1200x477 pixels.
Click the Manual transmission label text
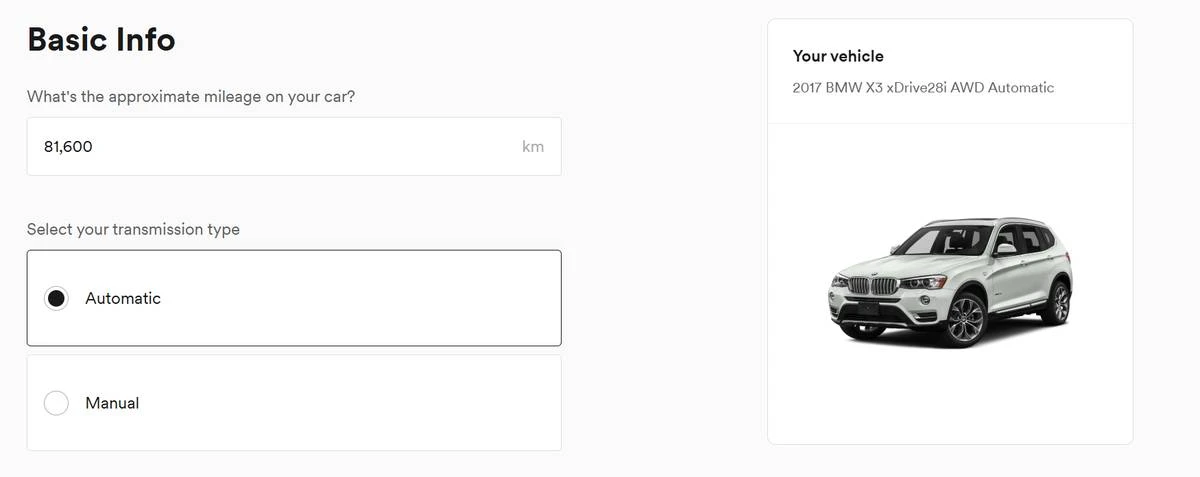coord(112,403)
